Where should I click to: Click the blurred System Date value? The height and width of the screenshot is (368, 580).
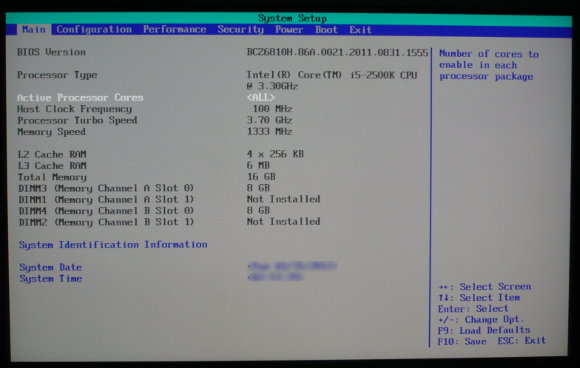[292, 266]
